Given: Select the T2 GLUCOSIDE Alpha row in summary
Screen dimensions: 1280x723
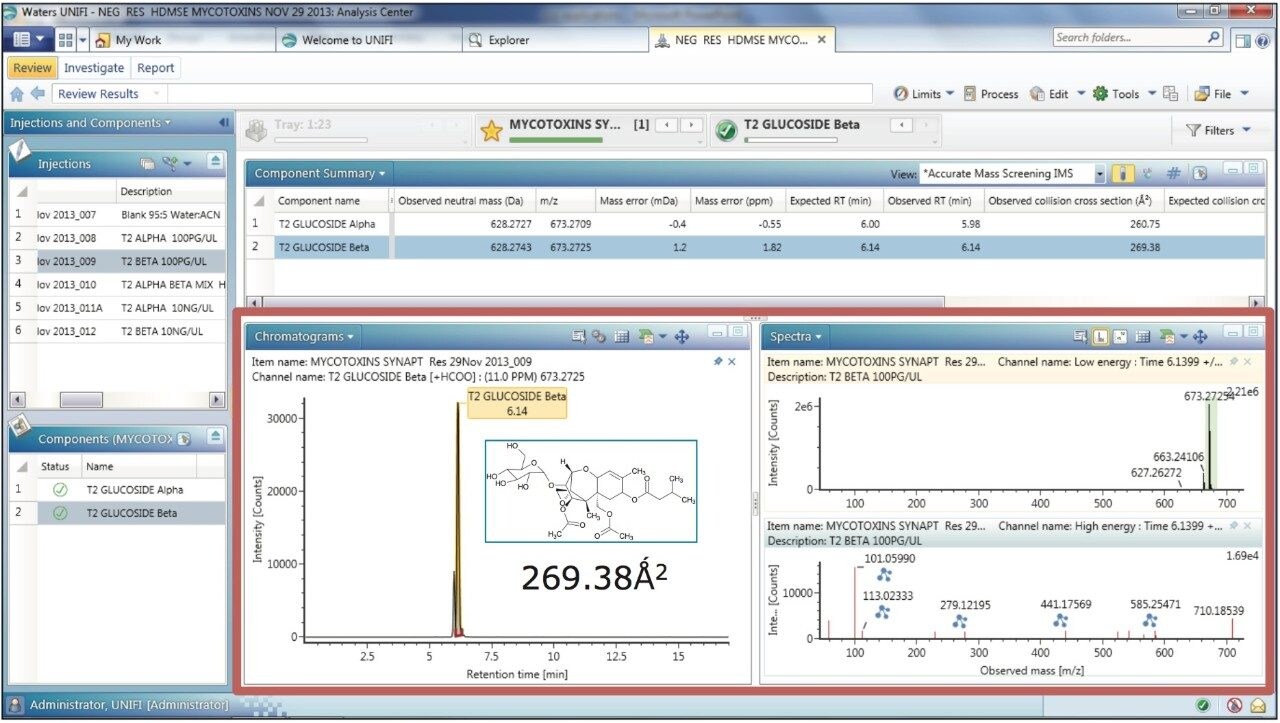Looking at the screenshot, I should pyautogui.click(x=326, y=224).
